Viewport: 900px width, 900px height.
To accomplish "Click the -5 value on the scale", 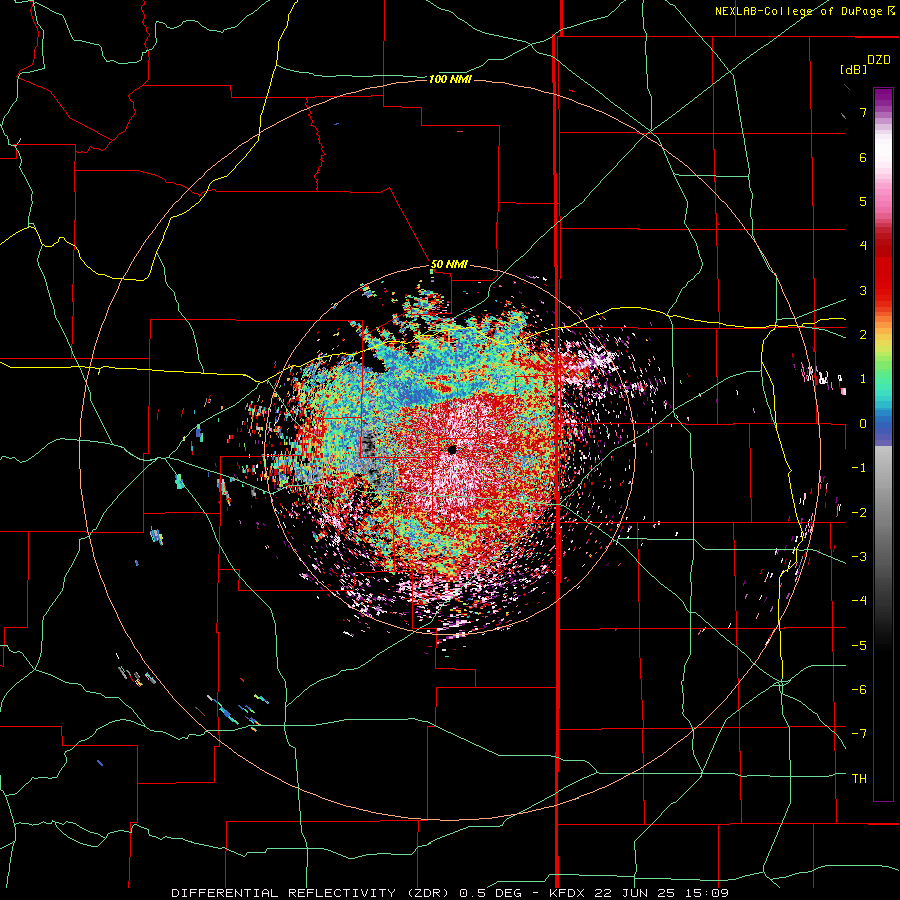I will click(859, 646).
